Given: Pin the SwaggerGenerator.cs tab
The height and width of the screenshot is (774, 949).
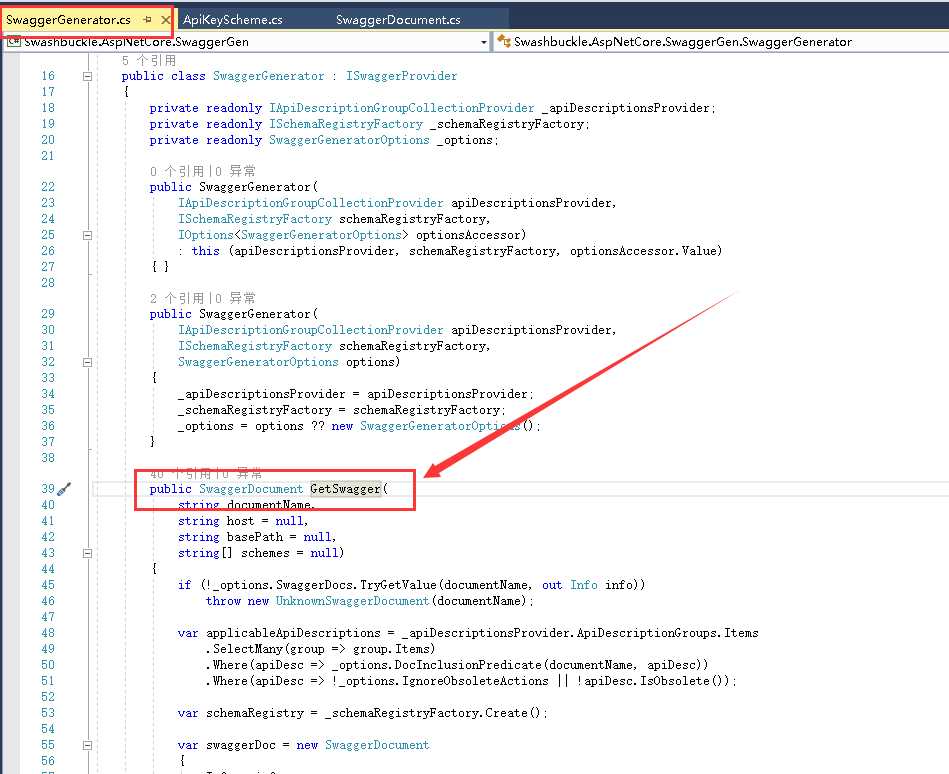Looking at the screenshot, I should [x=148, y=20].
